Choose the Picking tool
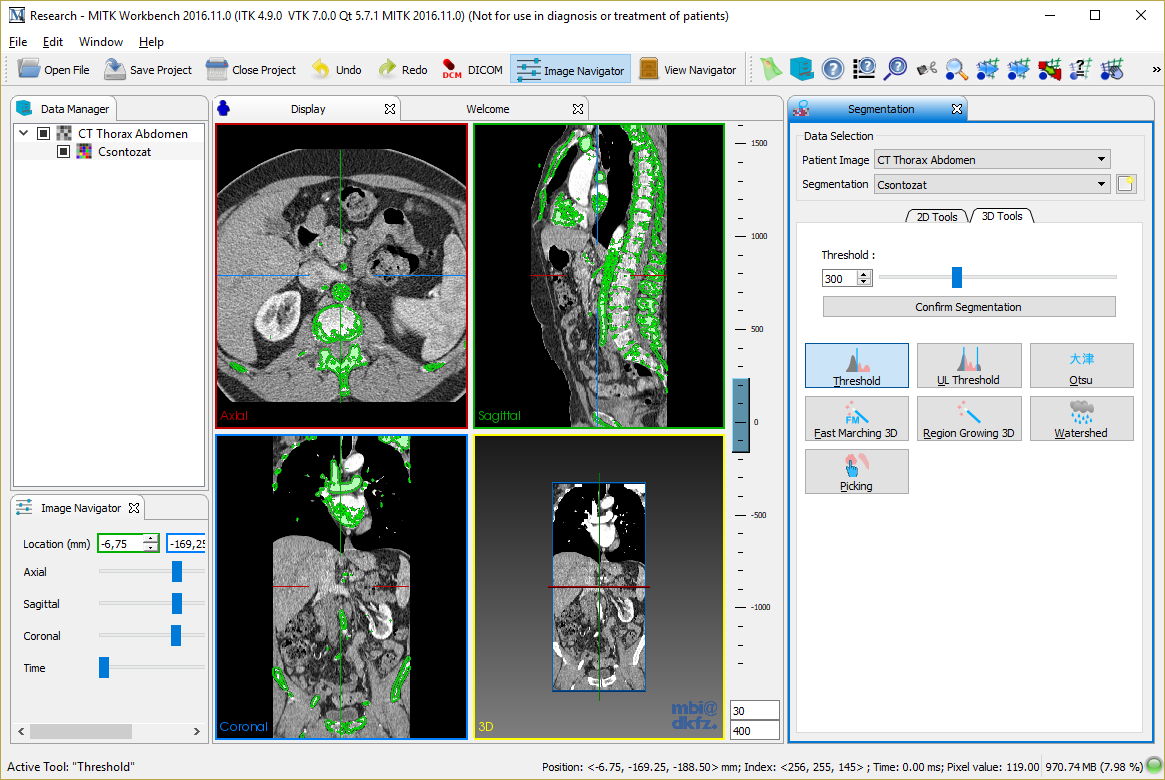 [856, 472]
